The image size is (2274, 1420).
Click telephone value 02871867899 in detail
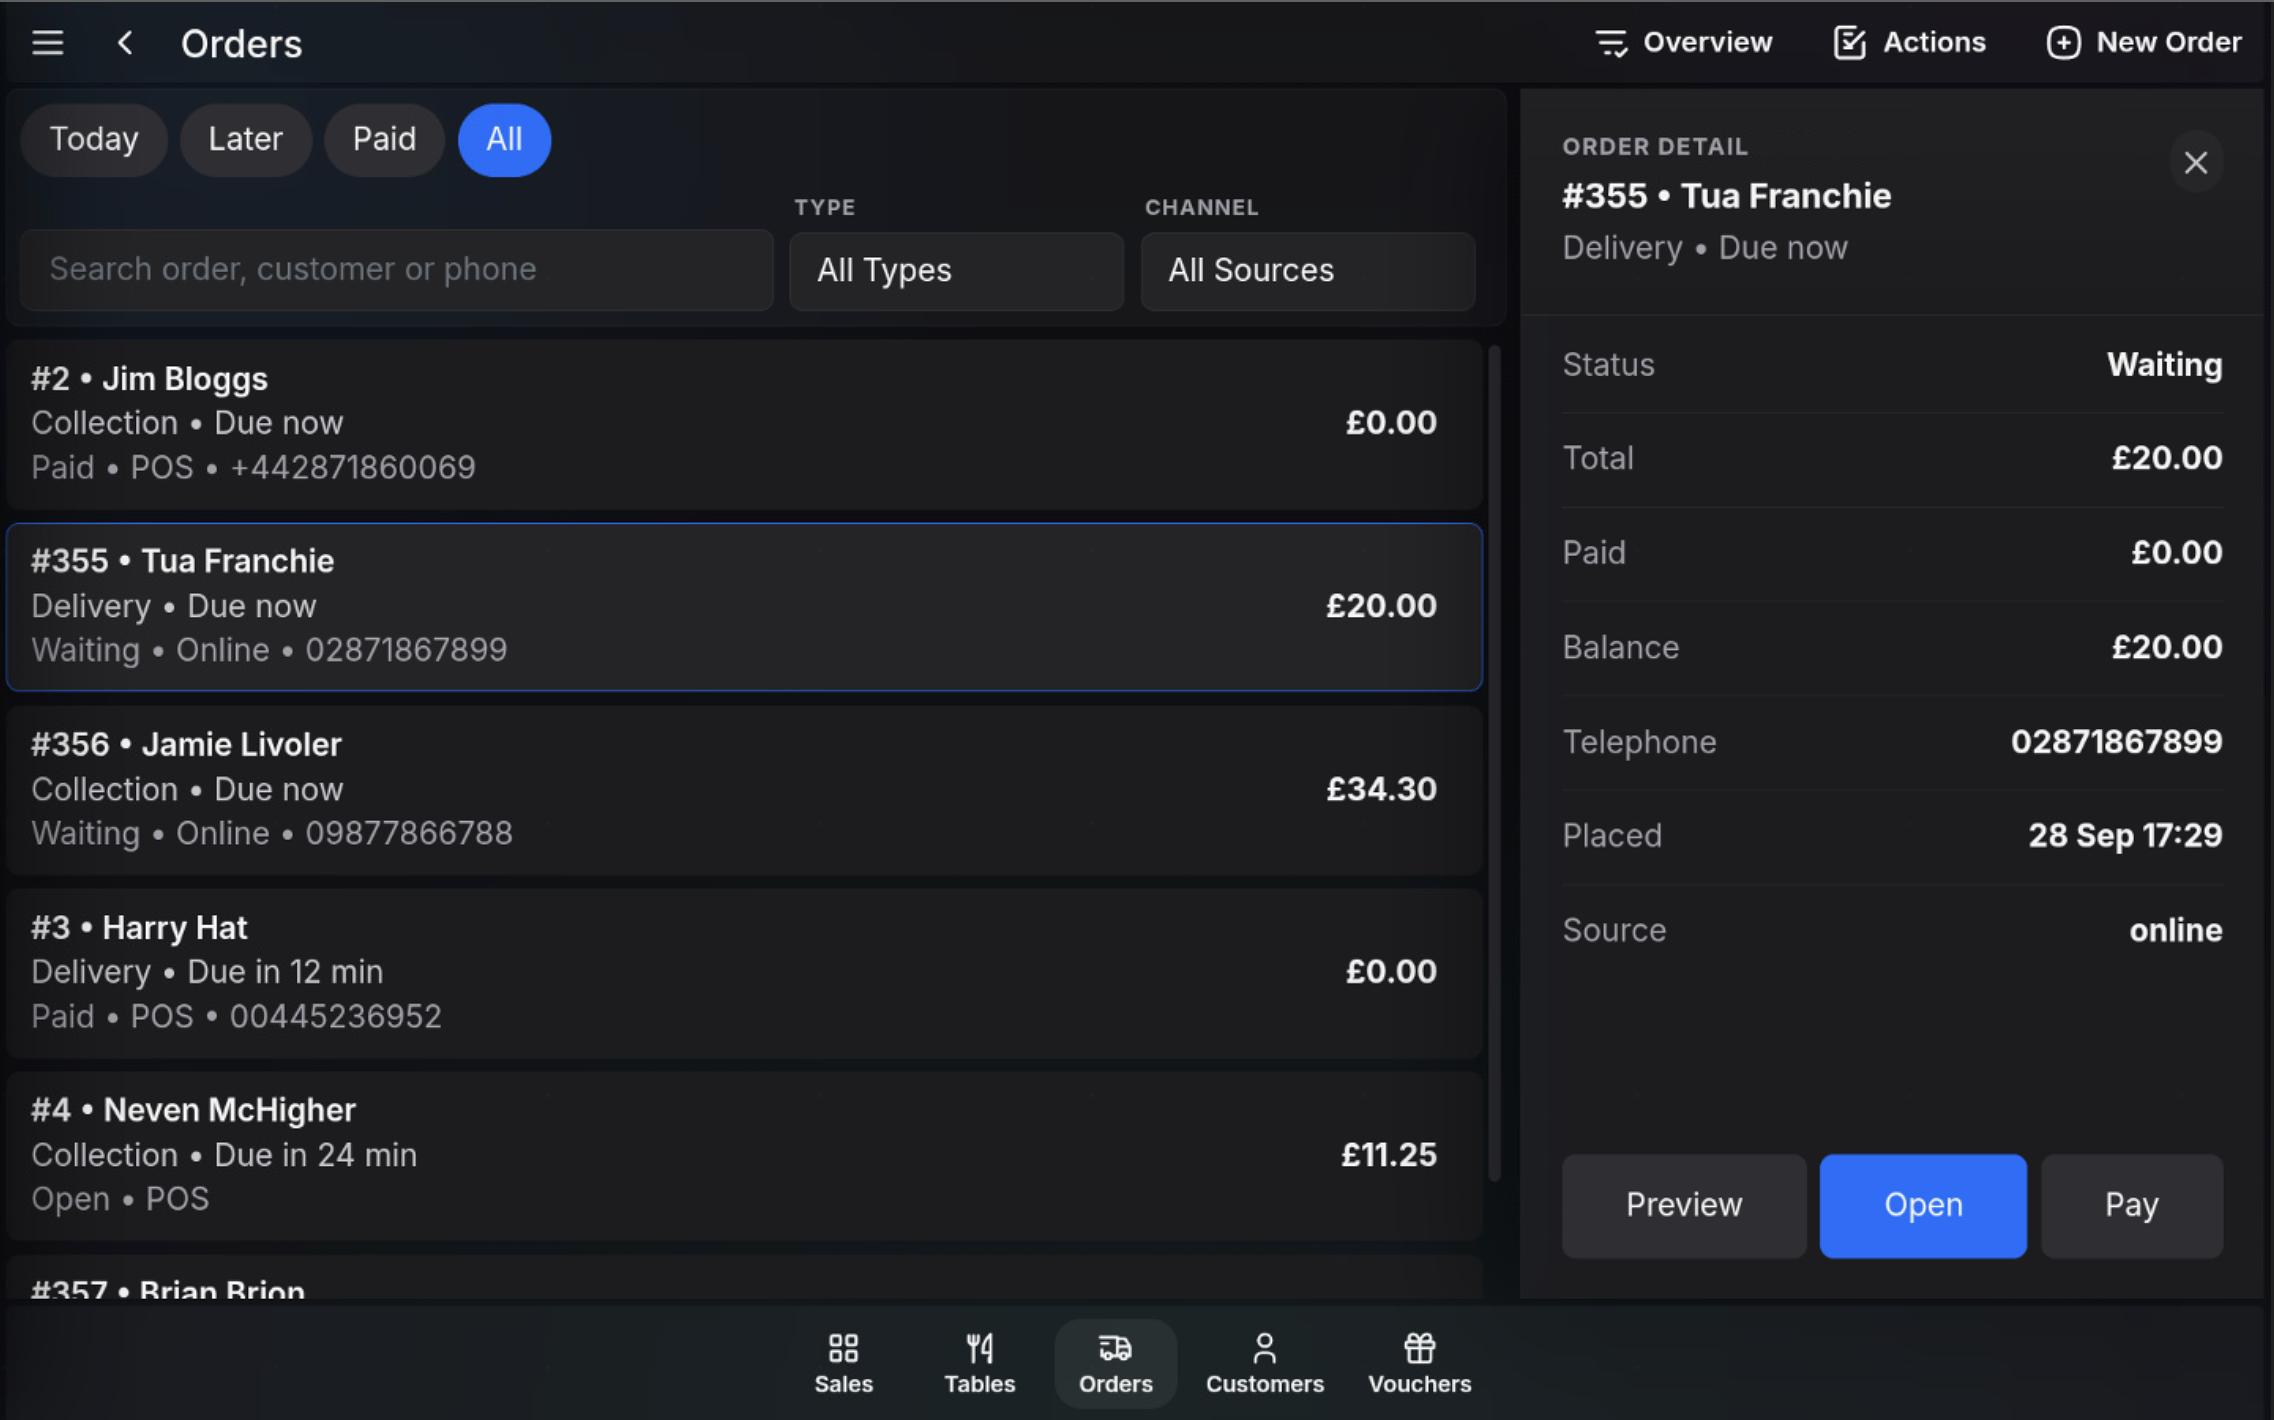2116,742
